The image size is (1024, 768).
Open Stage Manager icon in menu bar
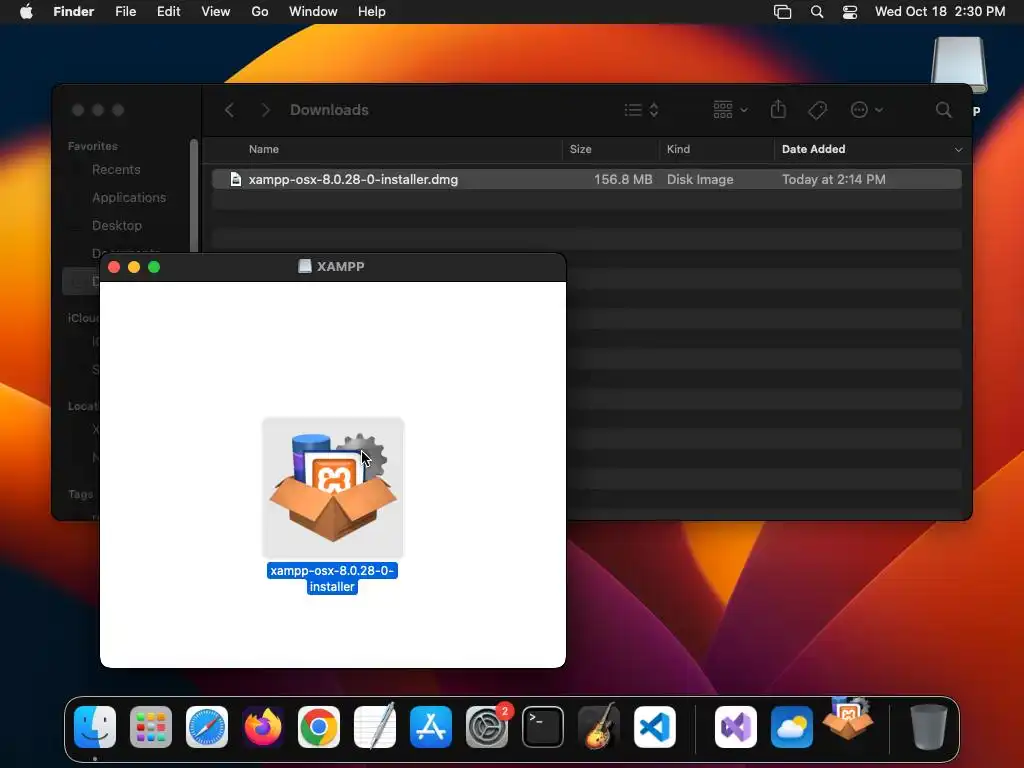782,12
